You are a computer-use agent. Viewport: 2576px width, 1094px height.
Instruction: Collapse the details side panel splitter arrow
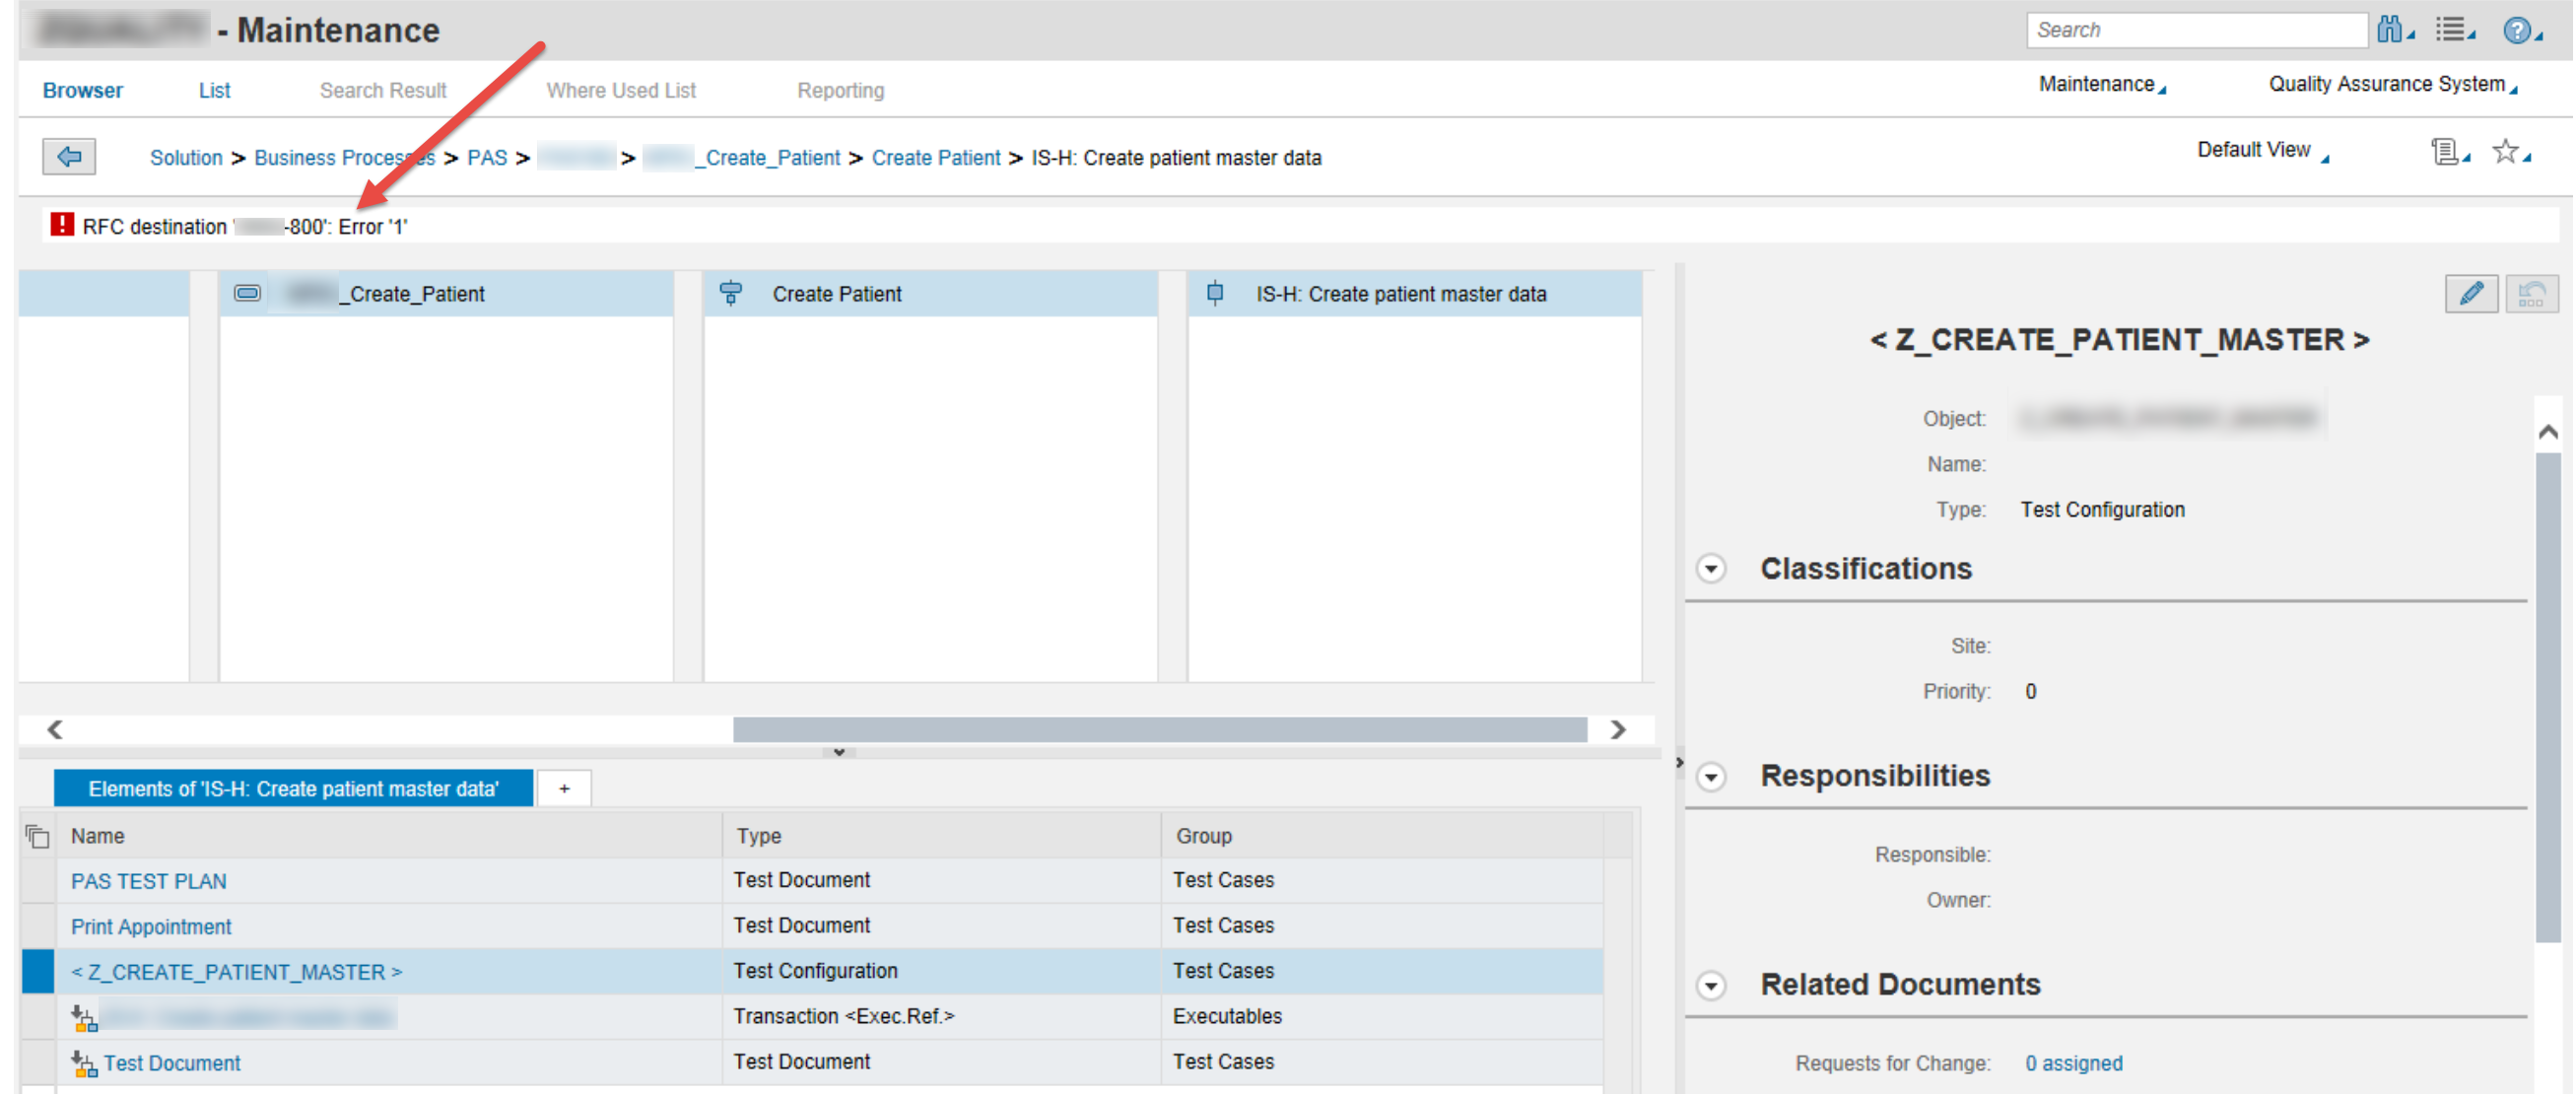(x=1679, y=764)
